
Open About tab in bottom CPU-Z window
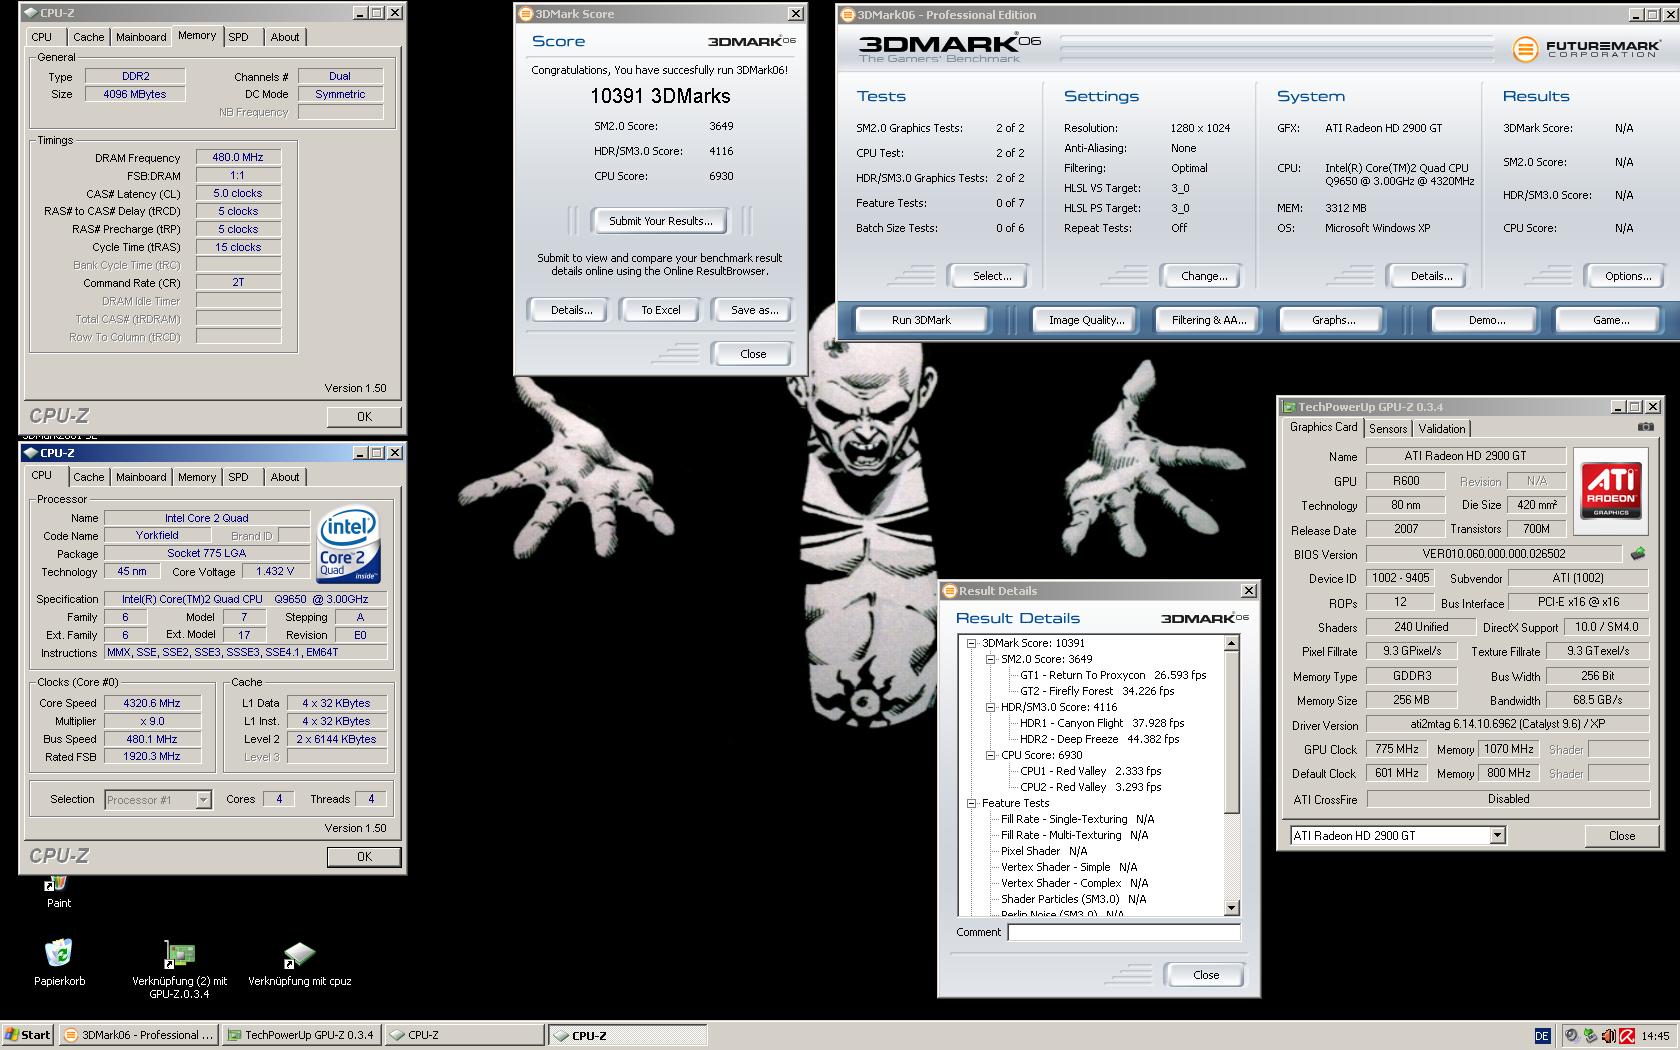coord(285,477)
